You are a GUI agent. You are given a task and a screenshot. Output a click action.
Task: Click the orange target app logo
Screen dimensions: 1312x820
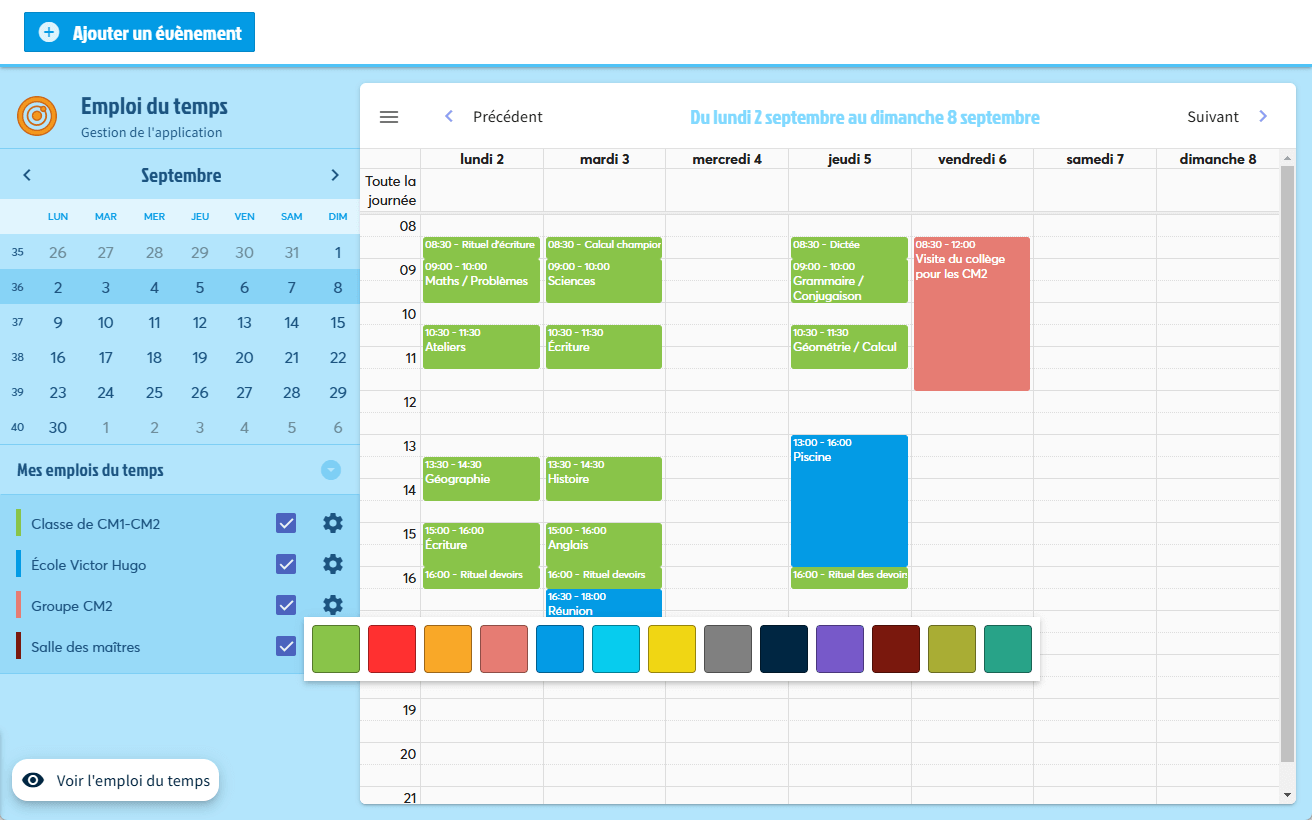point(37,116)
